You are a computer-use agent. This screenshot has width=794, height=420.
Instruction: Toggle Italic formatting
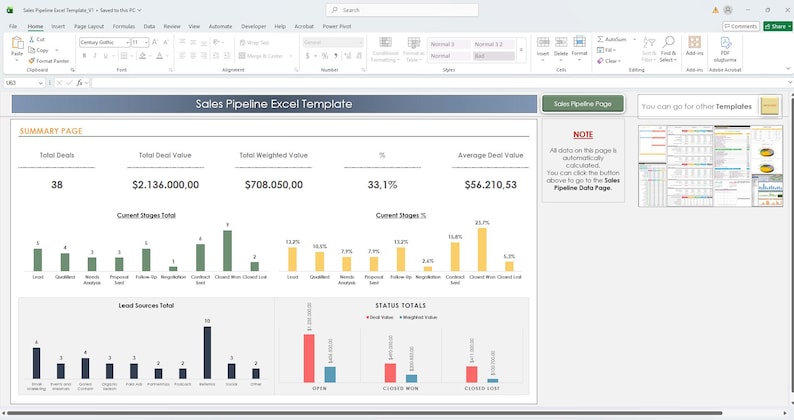pyautogui.click(x=95, y=56)
